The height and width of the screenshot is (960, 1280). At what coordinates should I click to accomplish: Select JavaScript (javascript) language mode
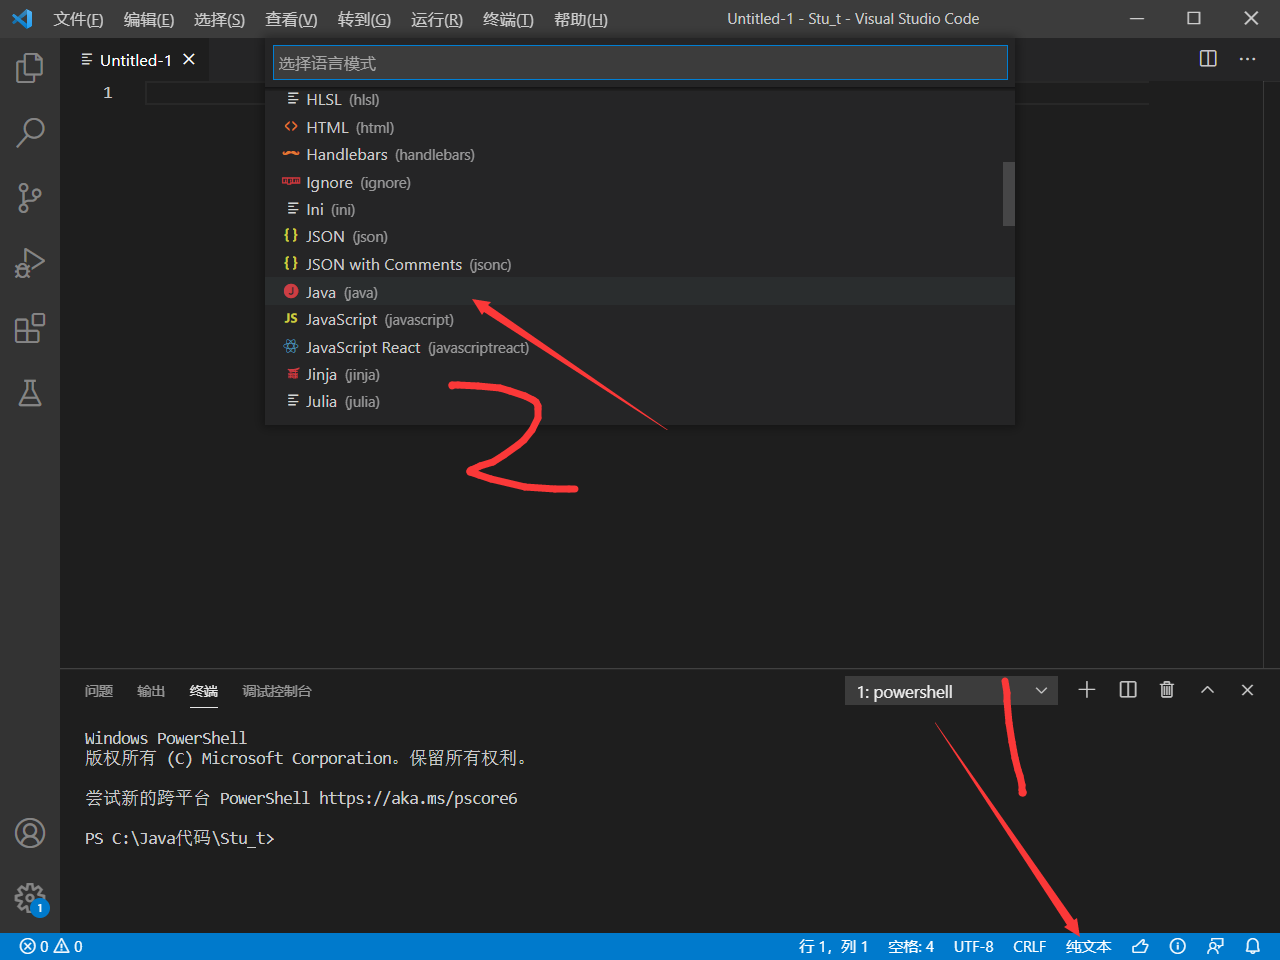tap(640, 319)
